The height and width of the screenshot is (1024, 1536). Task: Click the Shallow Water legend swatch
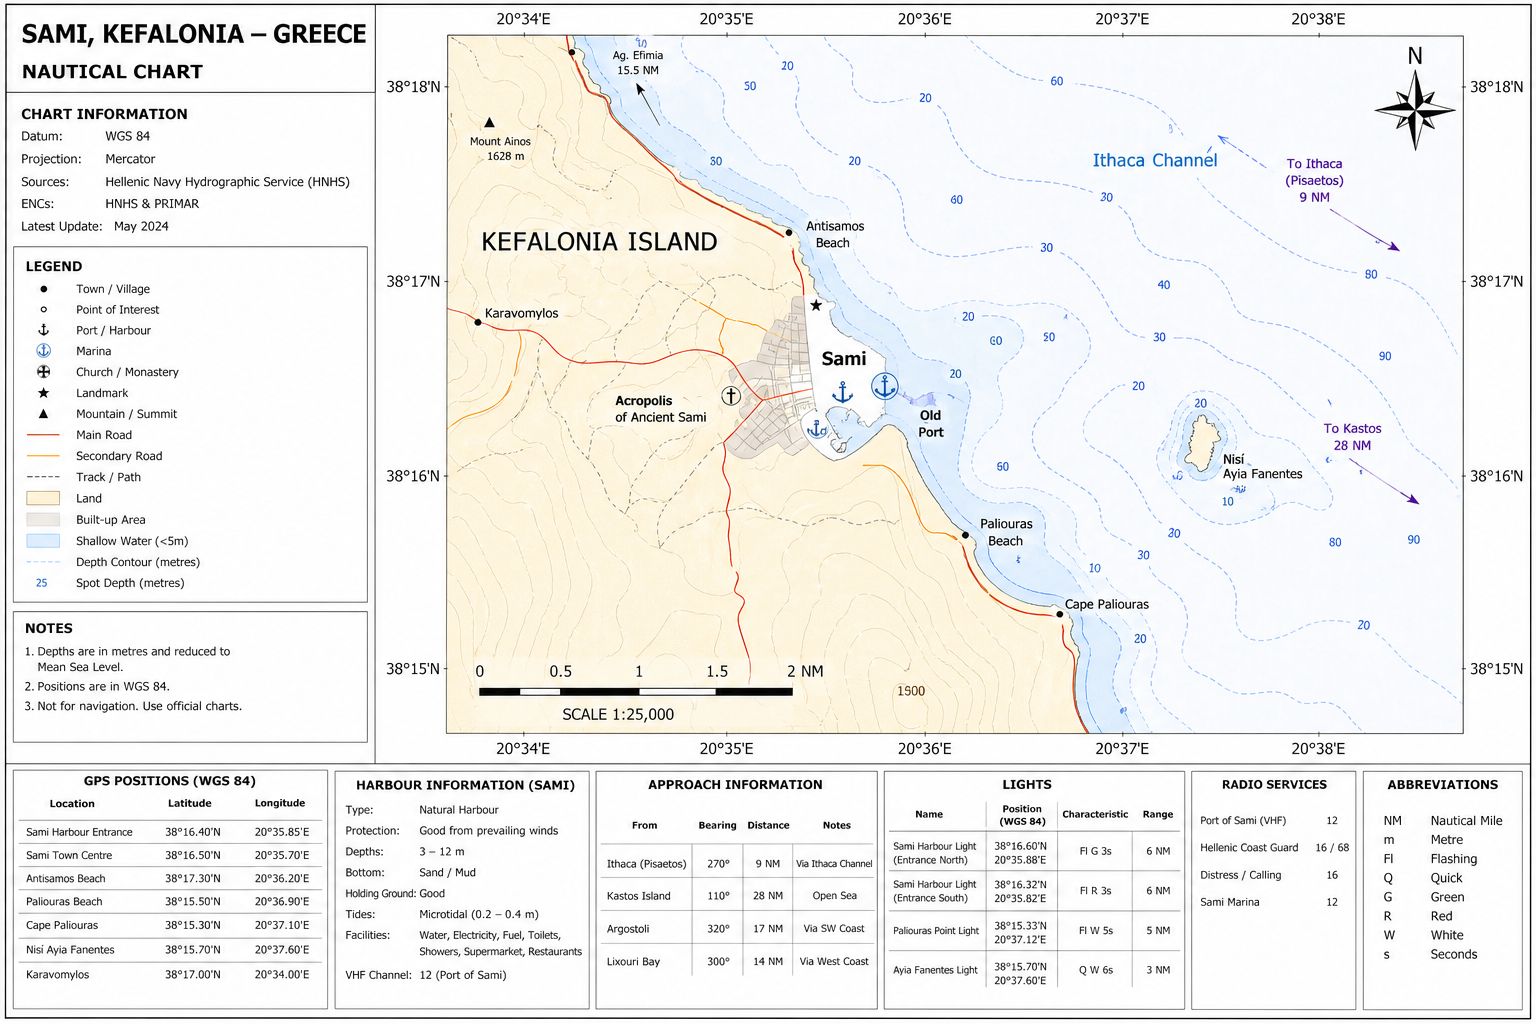click(x=43, y=541)
